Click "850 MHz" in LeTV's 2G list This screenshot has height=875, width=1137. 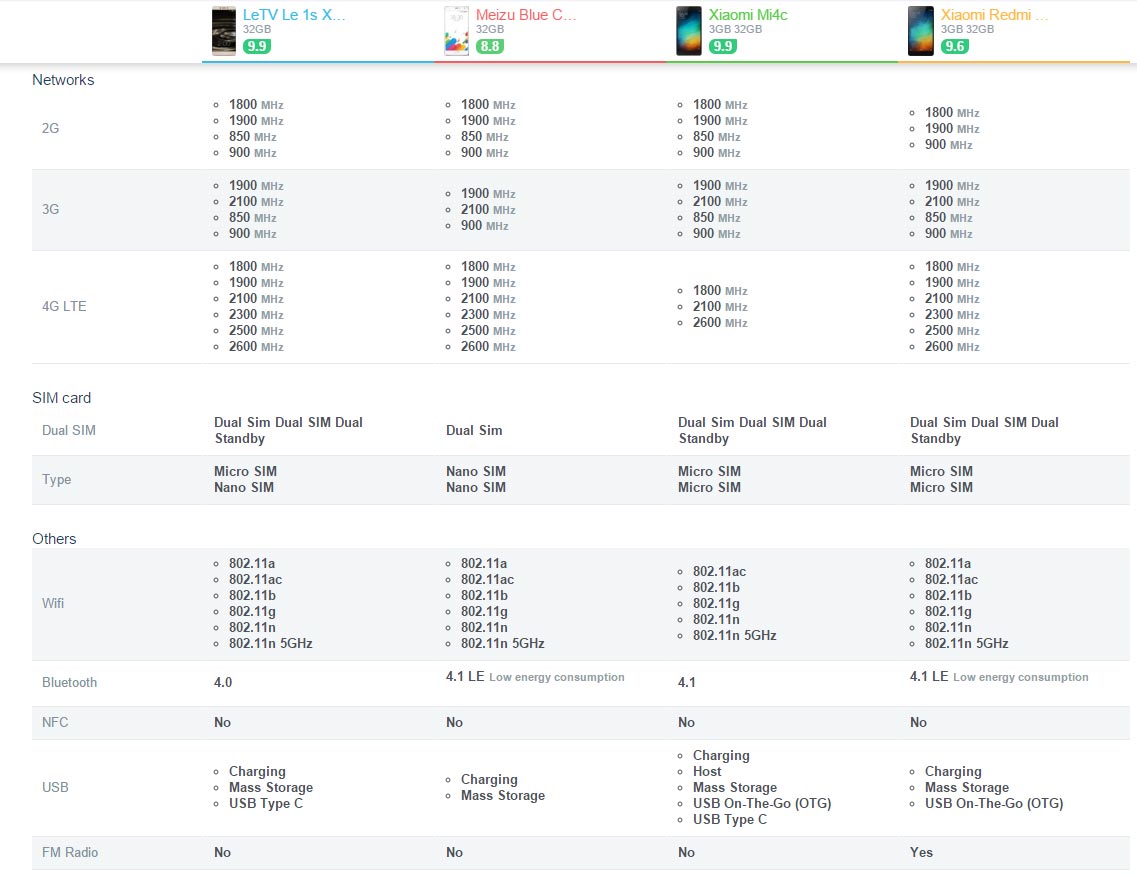click(x=252, y=136)
